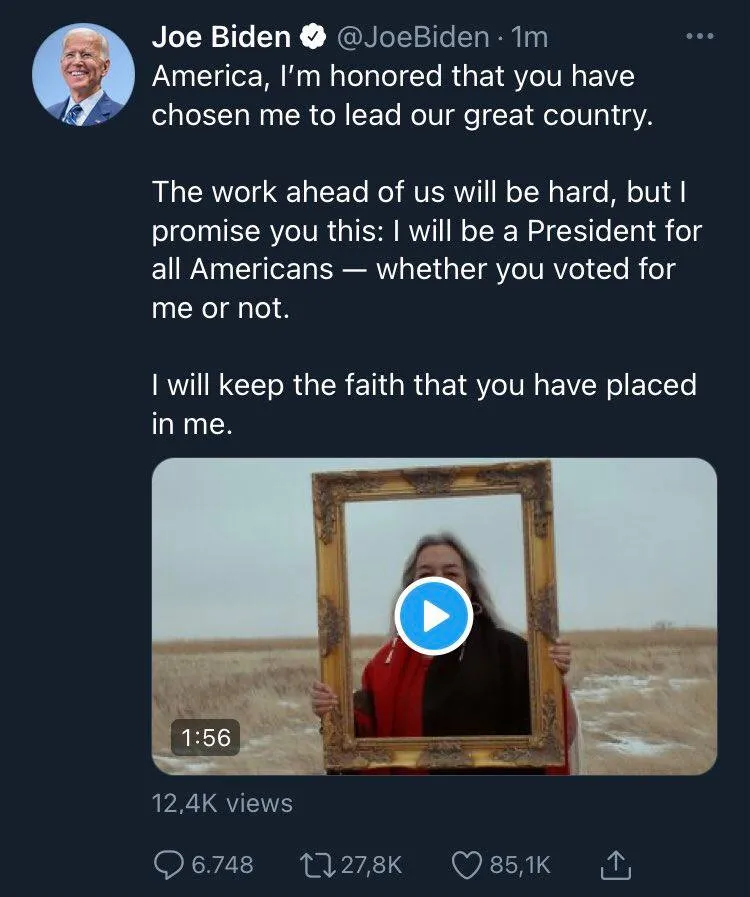This screenshot has width=750, height=897.
Task: Play the video with the blue play button
Action: coord(433,616)
